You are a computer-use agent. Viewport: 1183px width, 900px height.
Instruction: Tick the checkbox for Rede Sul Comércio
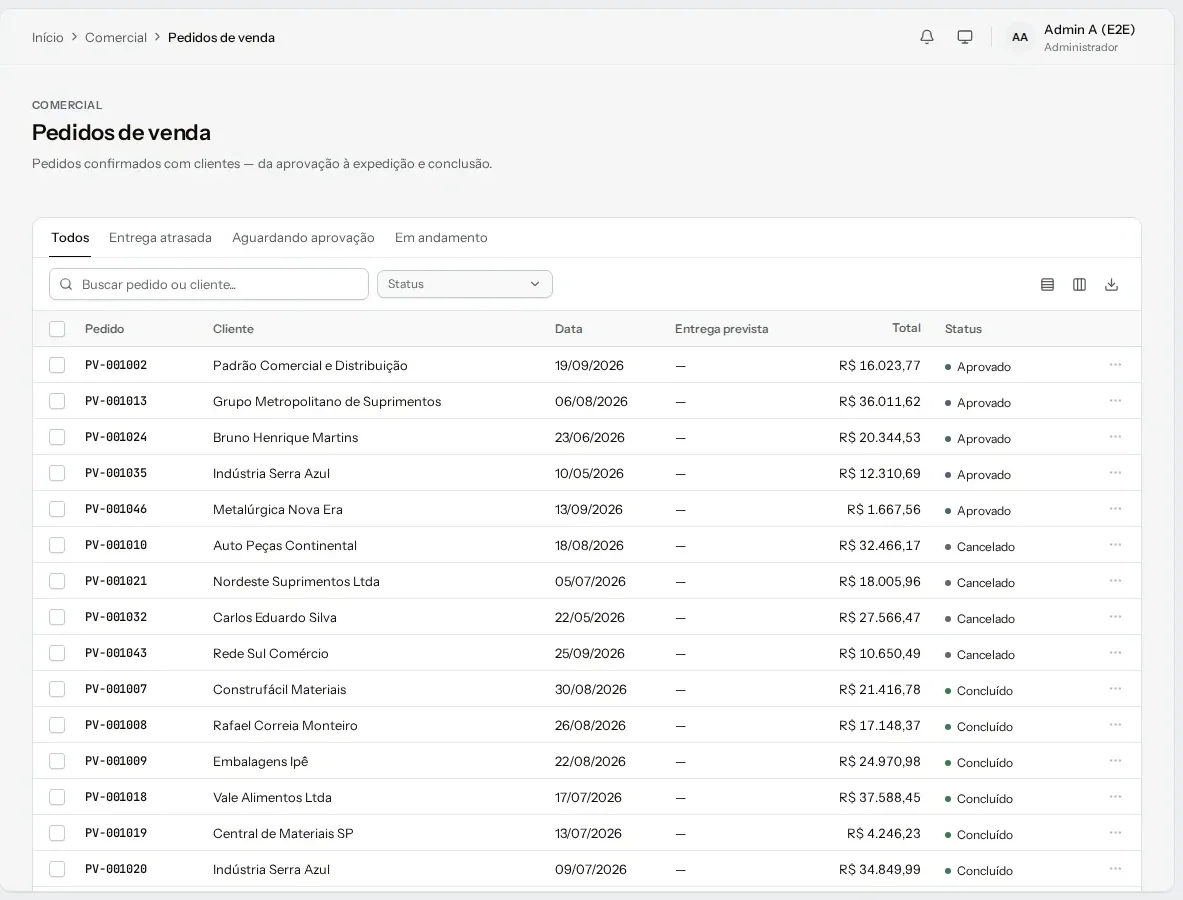point(57,653)
